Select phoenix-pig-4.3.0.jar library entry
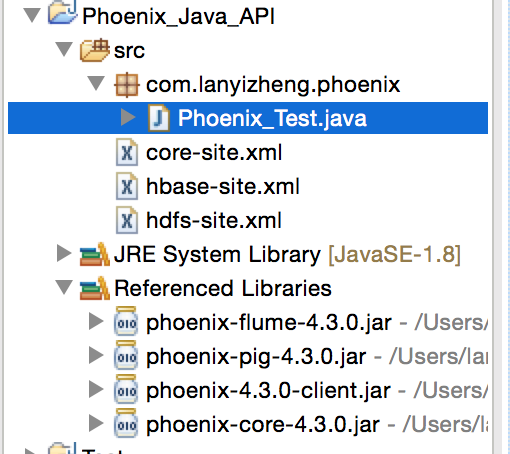The width and height of the screenshot is (510, 454). pos(256,357)
